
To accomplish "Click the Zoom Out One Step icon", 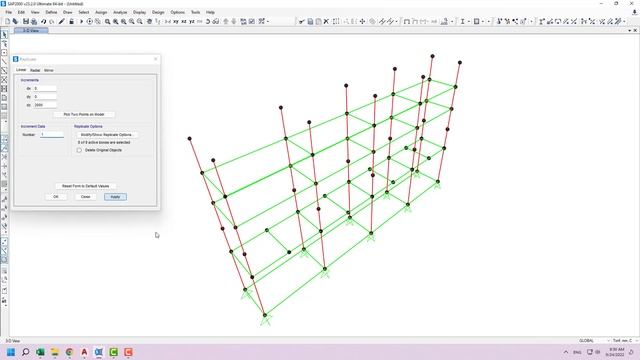I will click(140, 21).
